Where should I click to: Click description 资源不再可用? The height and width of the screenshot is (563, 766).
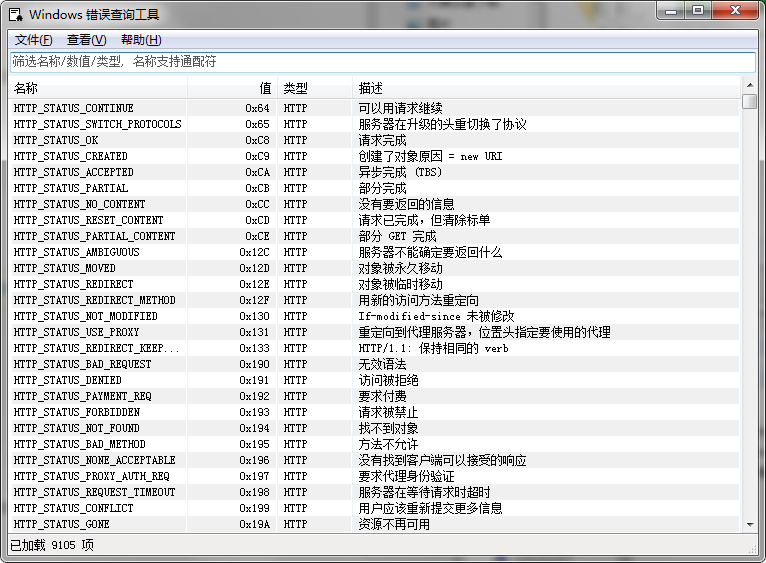(x=394, y=524)
